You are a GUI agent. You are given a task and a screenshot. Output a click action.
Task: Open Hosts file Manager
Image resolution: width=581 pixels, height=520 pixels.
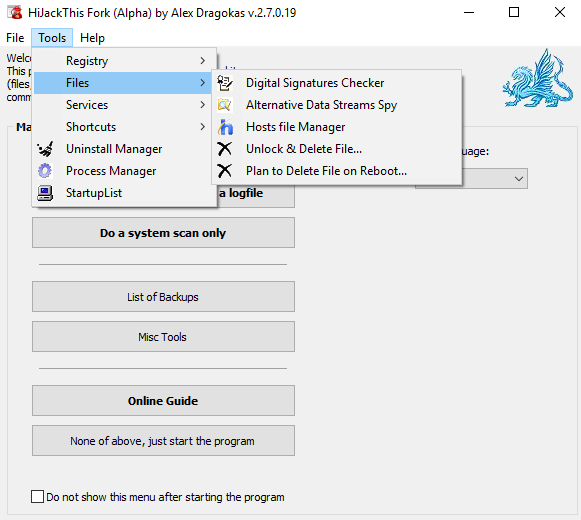click(337, 127)
